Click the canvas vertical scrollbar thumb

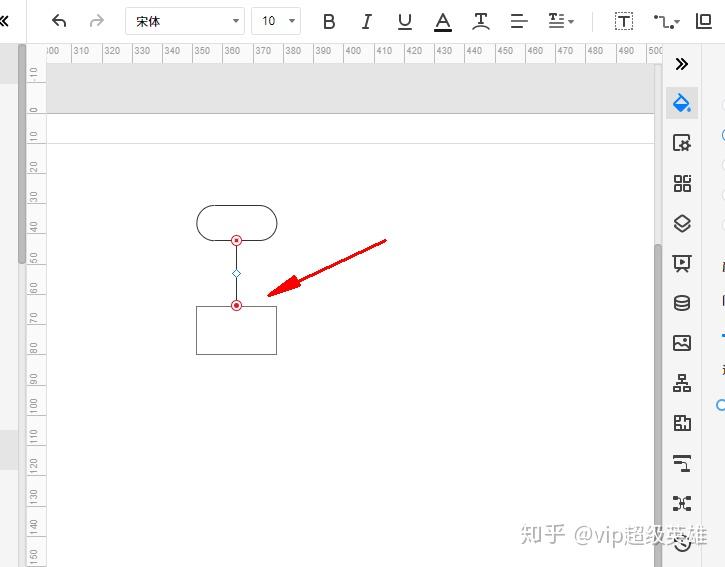[658, 405]
